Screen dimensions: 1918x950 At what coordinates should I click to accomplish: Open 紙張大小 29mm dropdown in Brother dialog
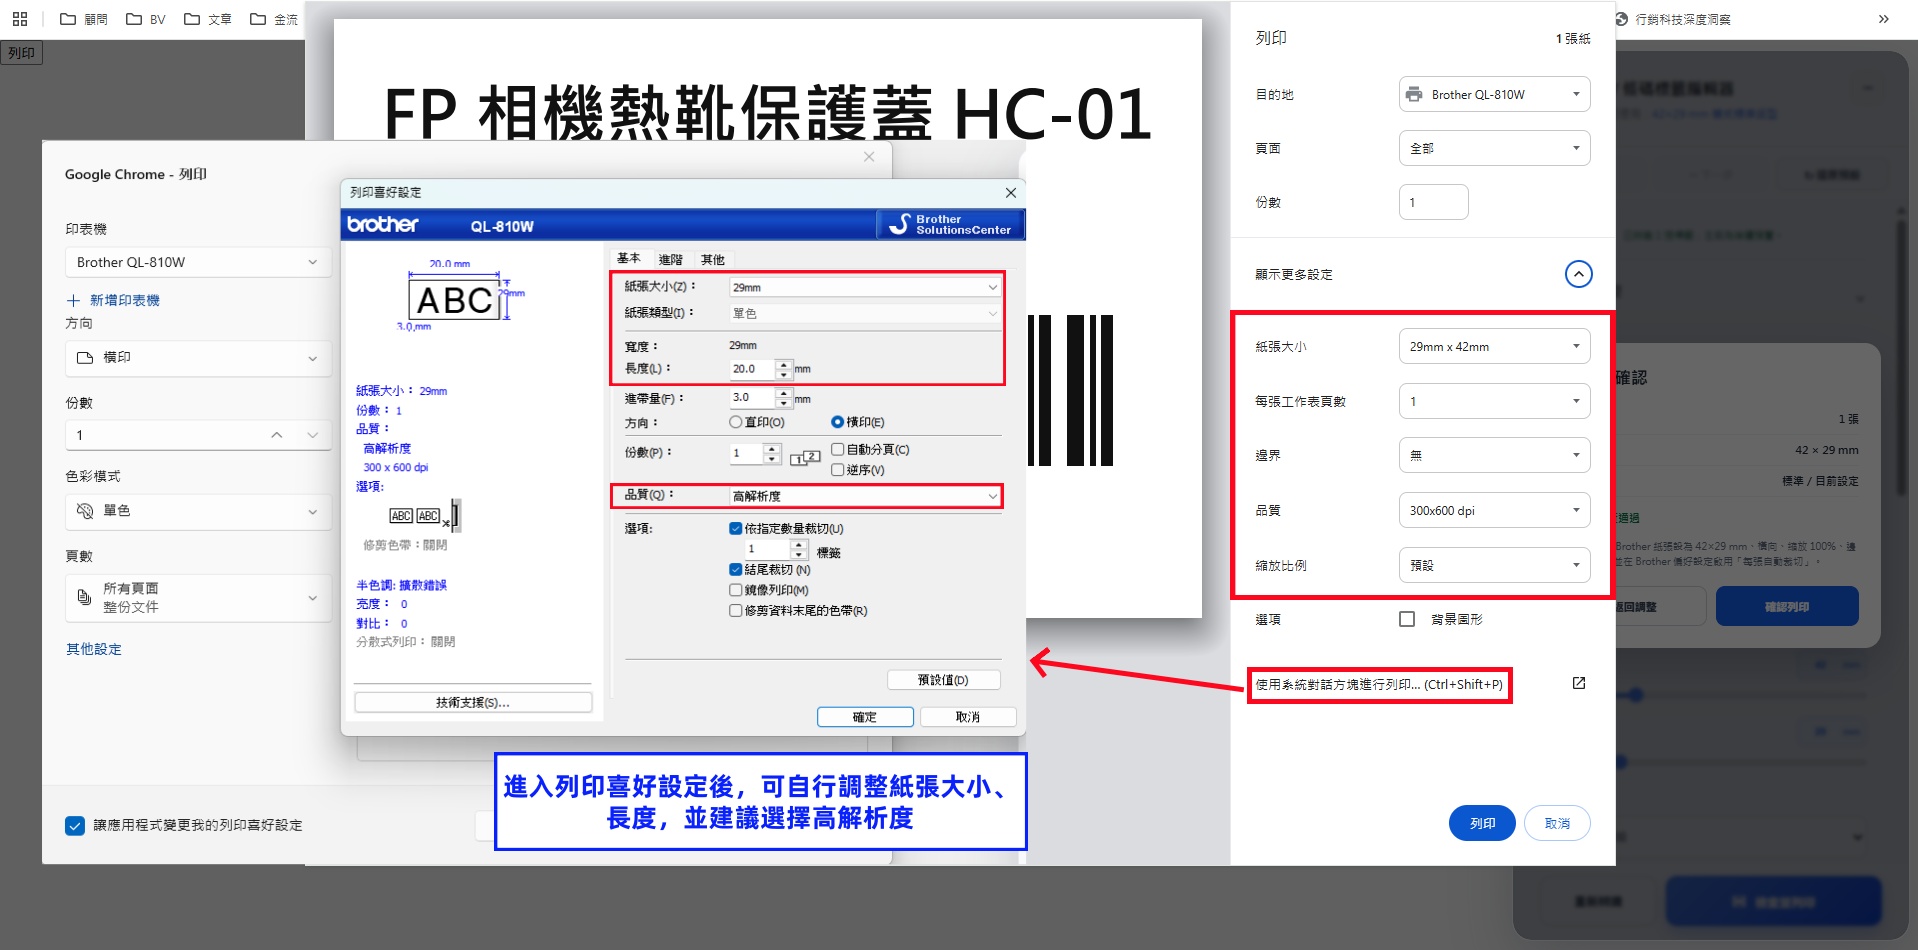(x=865, y=287)
